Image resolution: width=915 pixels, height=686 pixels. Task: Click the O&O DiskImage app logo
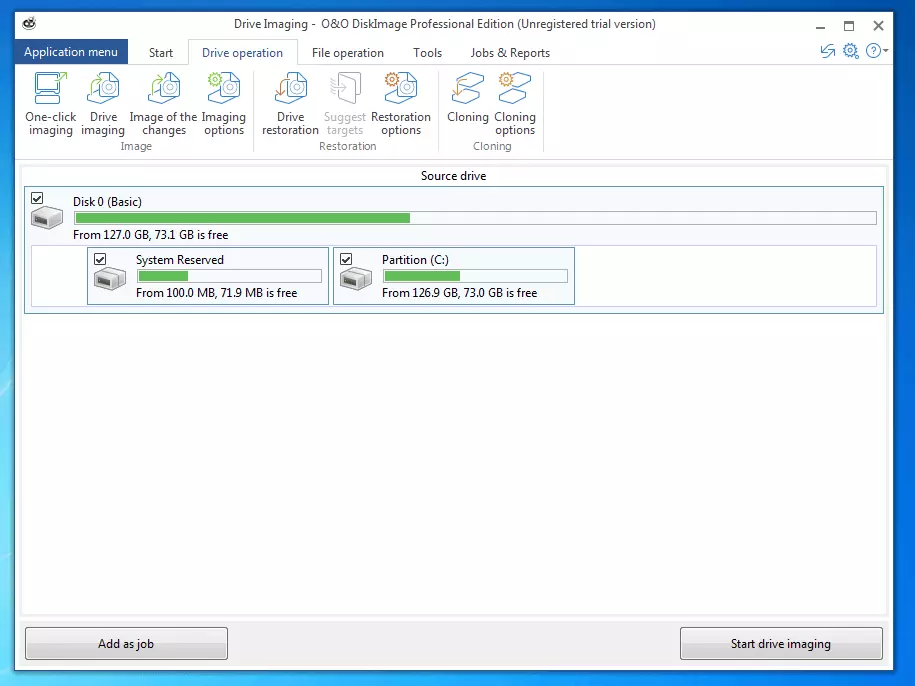click(29, 23)
